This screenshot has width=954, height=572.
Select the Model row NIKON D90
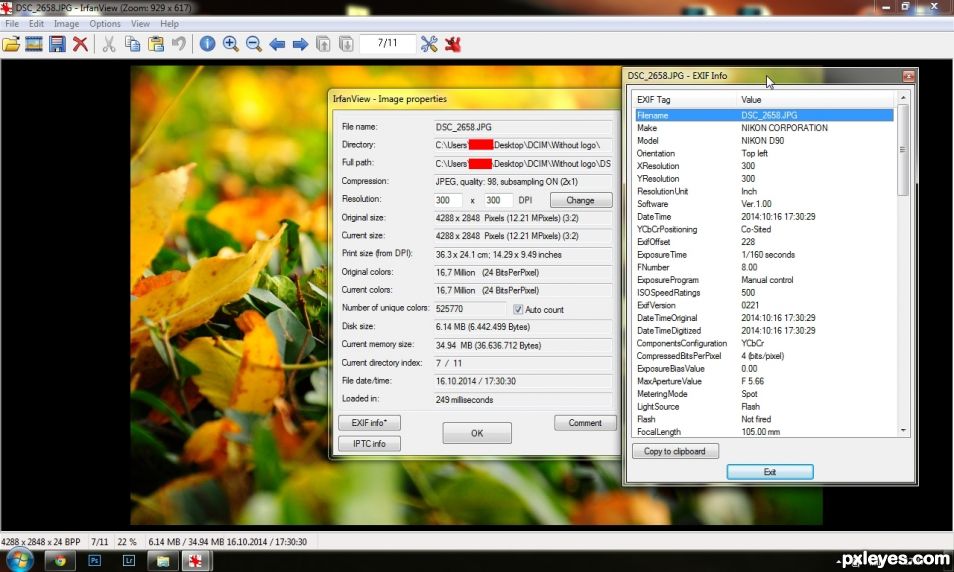coord(764,141)
